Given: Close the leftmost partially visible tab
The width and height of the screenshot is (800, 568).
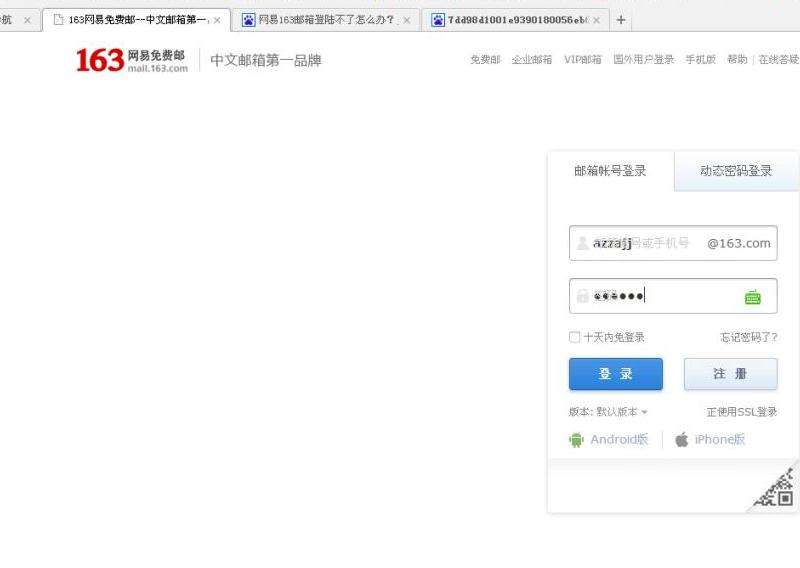Looking at the screenshot, I should click(28, 20).
